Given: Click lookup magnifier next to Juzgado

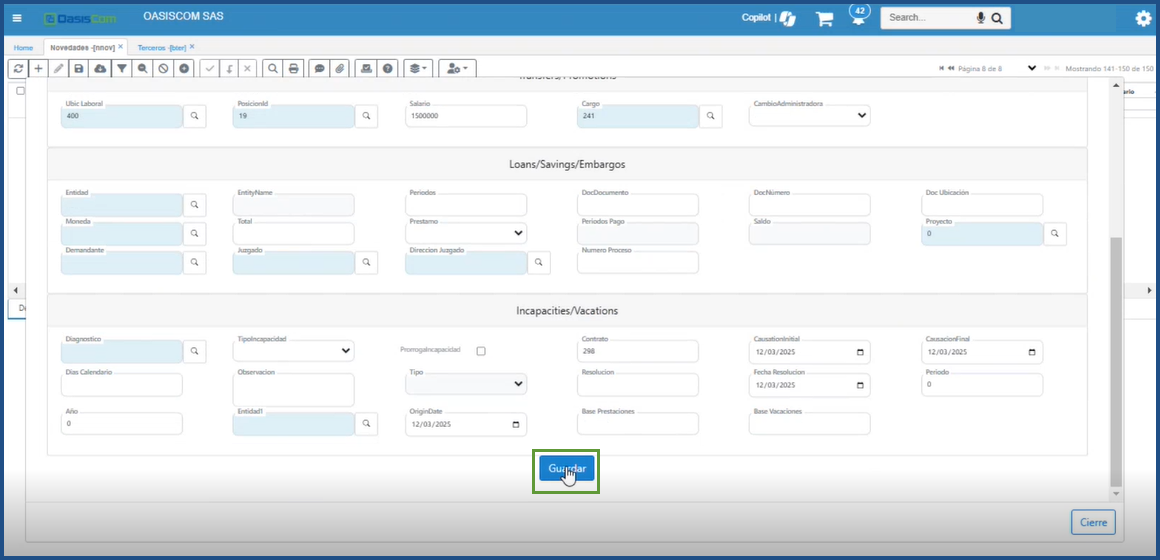Looking at the screenshot, I should pos(366,263).
